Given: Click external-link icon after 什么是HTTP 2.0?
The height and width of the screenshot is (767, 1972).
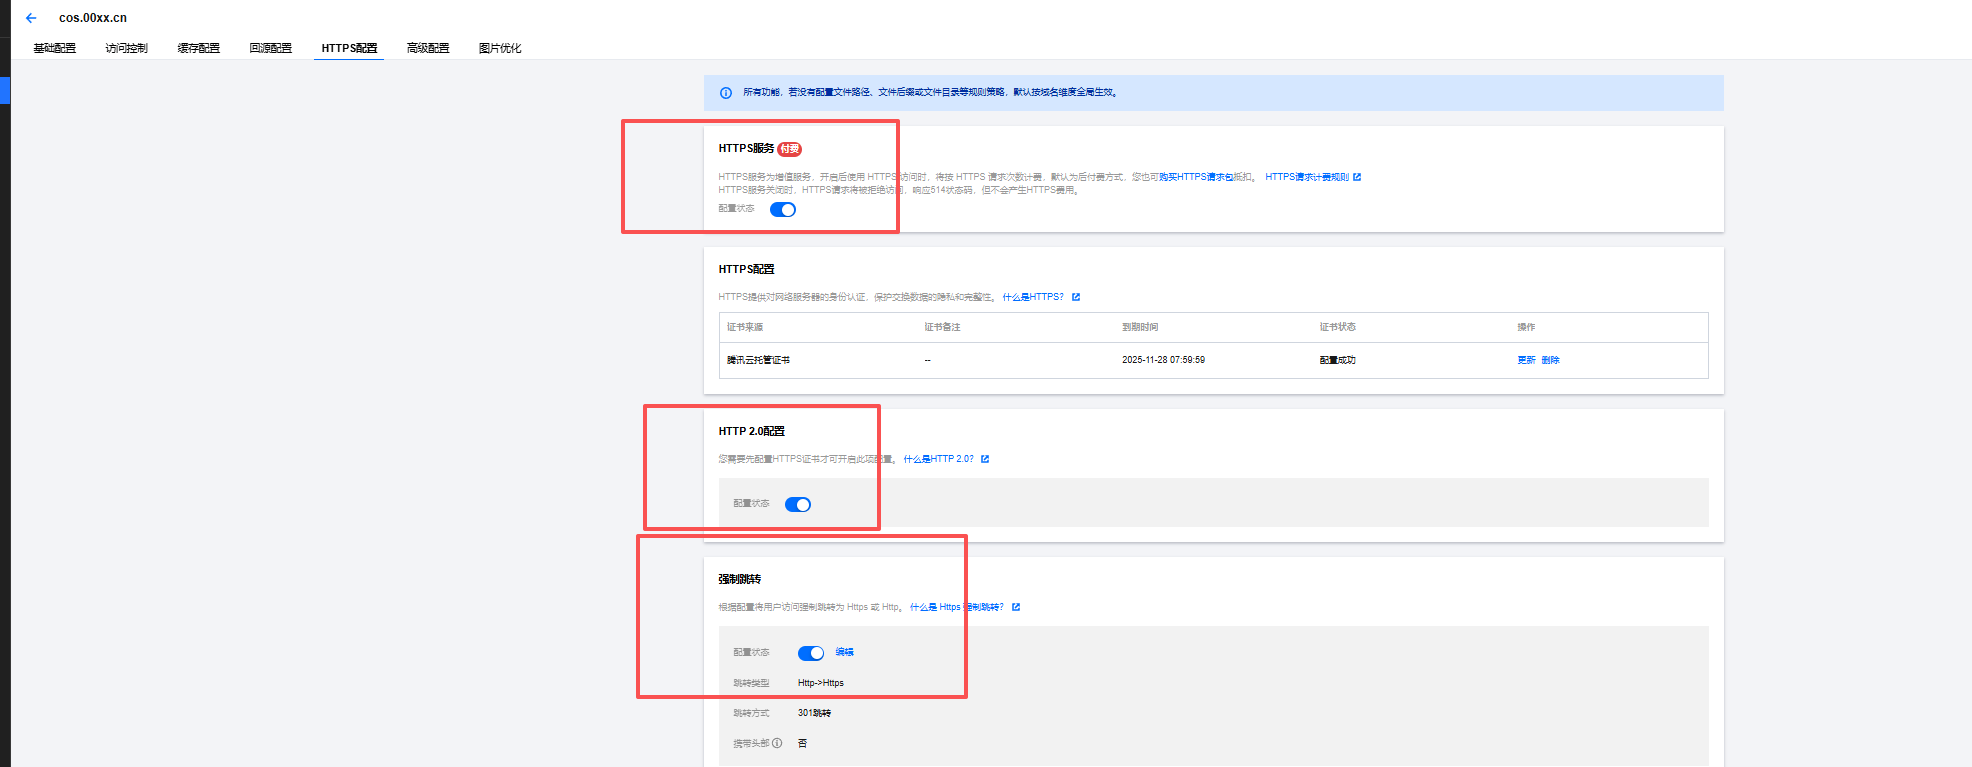Looking at the screenshot, I should [985, 459].
